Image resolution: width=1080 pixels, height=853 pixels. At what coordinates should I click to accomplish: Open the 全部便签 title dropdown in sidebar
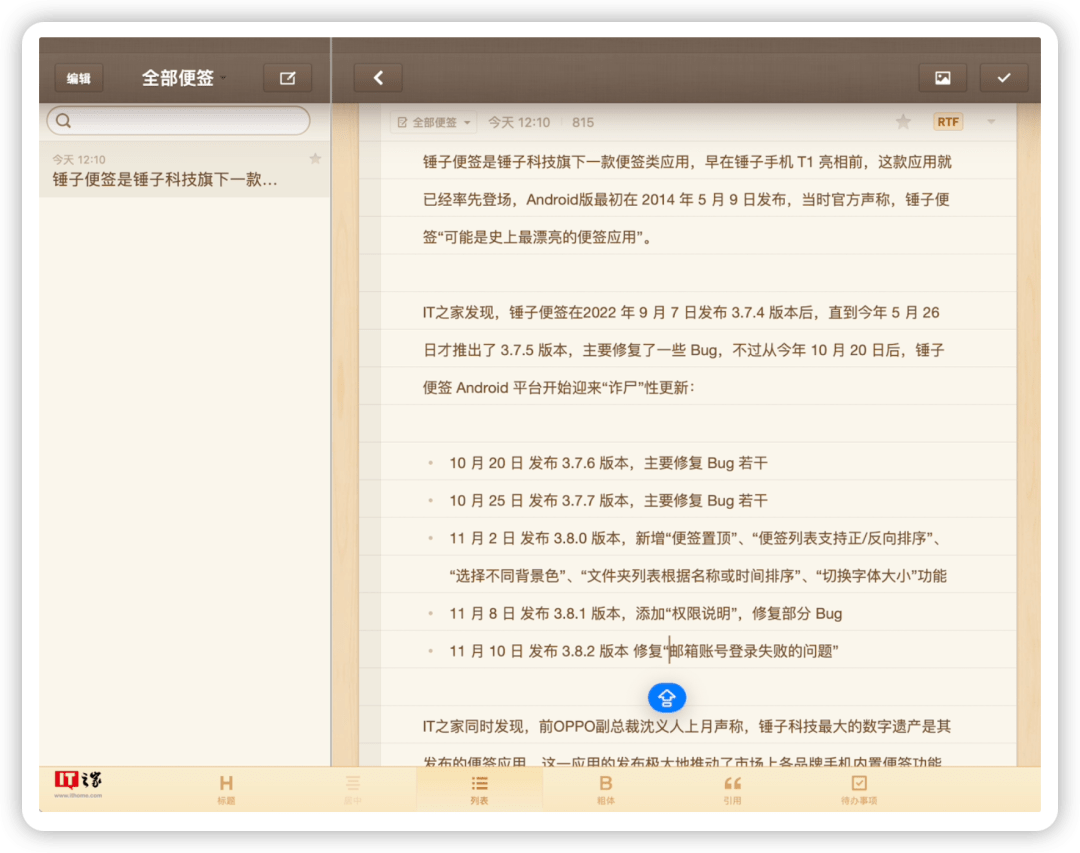tap(184, 78)
